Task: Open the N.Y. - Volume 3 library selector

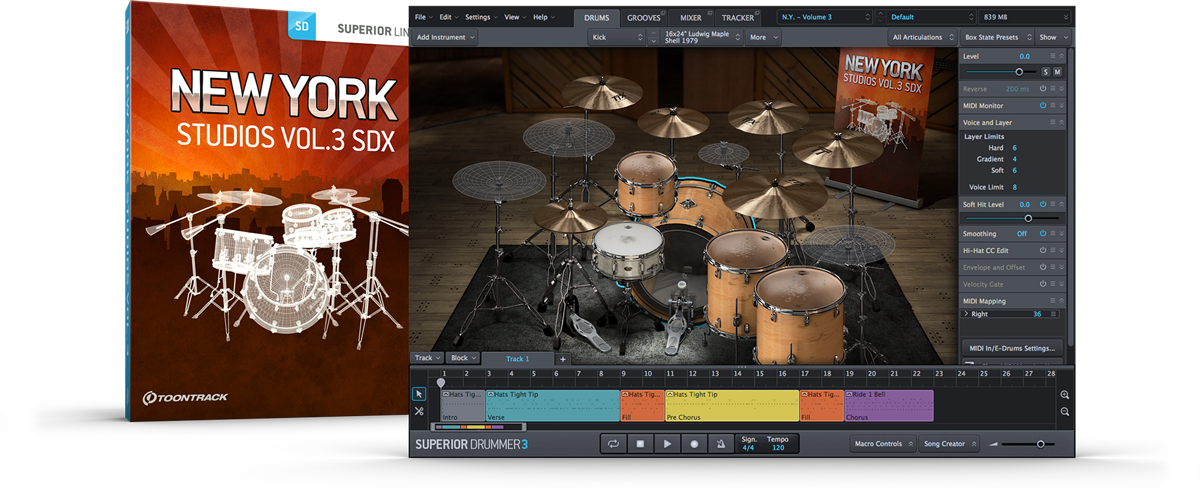Action: tap(823, 17)
